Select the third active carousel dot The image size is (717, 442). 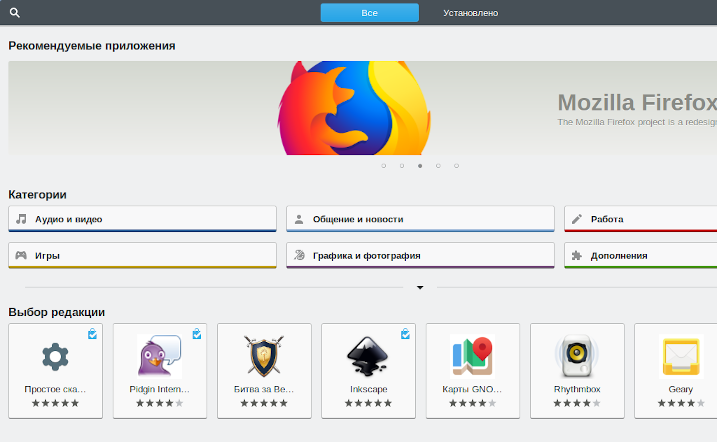click(x=420, y=166)
